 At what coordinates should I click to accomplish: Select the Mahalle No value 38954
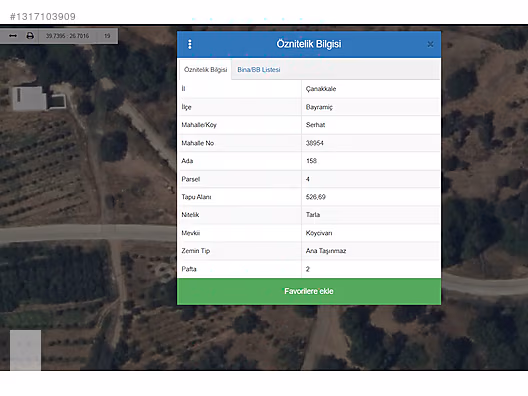315,143
